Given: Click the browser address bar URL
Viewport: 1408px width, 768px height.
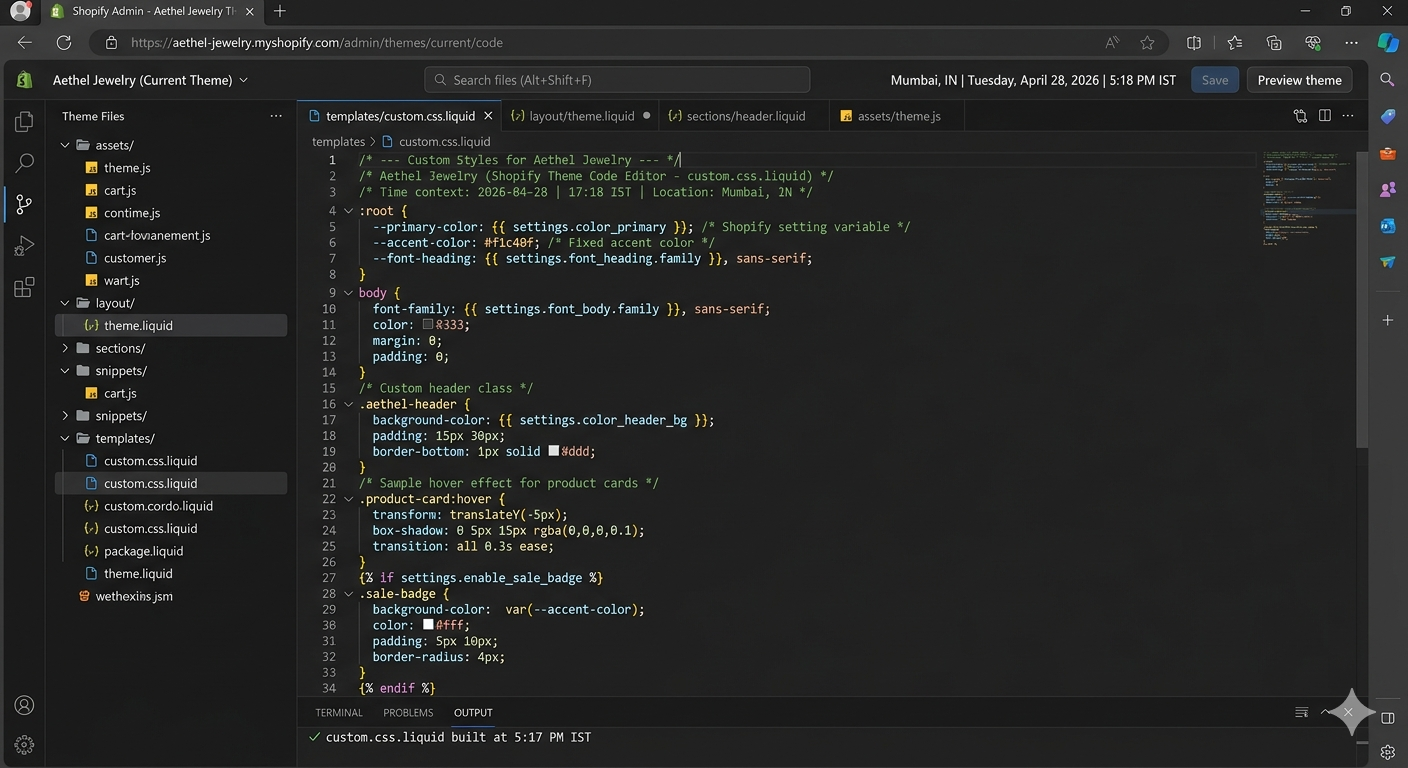Looking at the screenshot, I should tap(316, 43).
